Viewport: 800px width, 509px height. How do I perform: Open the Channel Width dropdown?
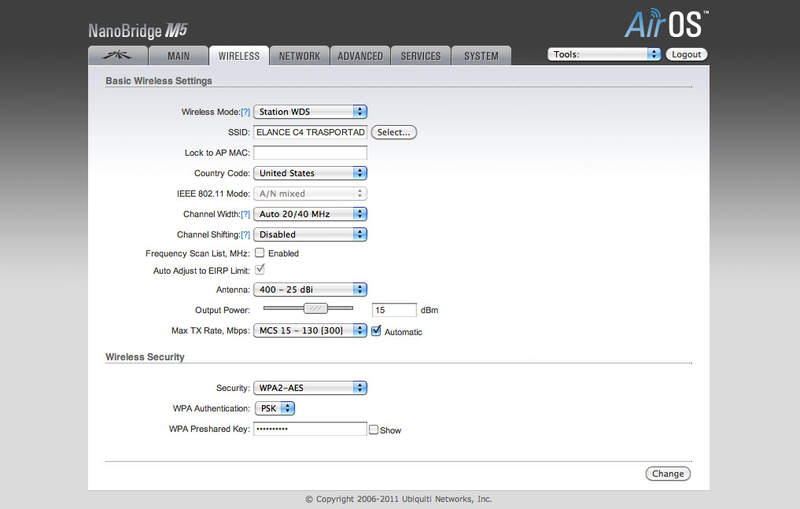click(x=310, y=214)
